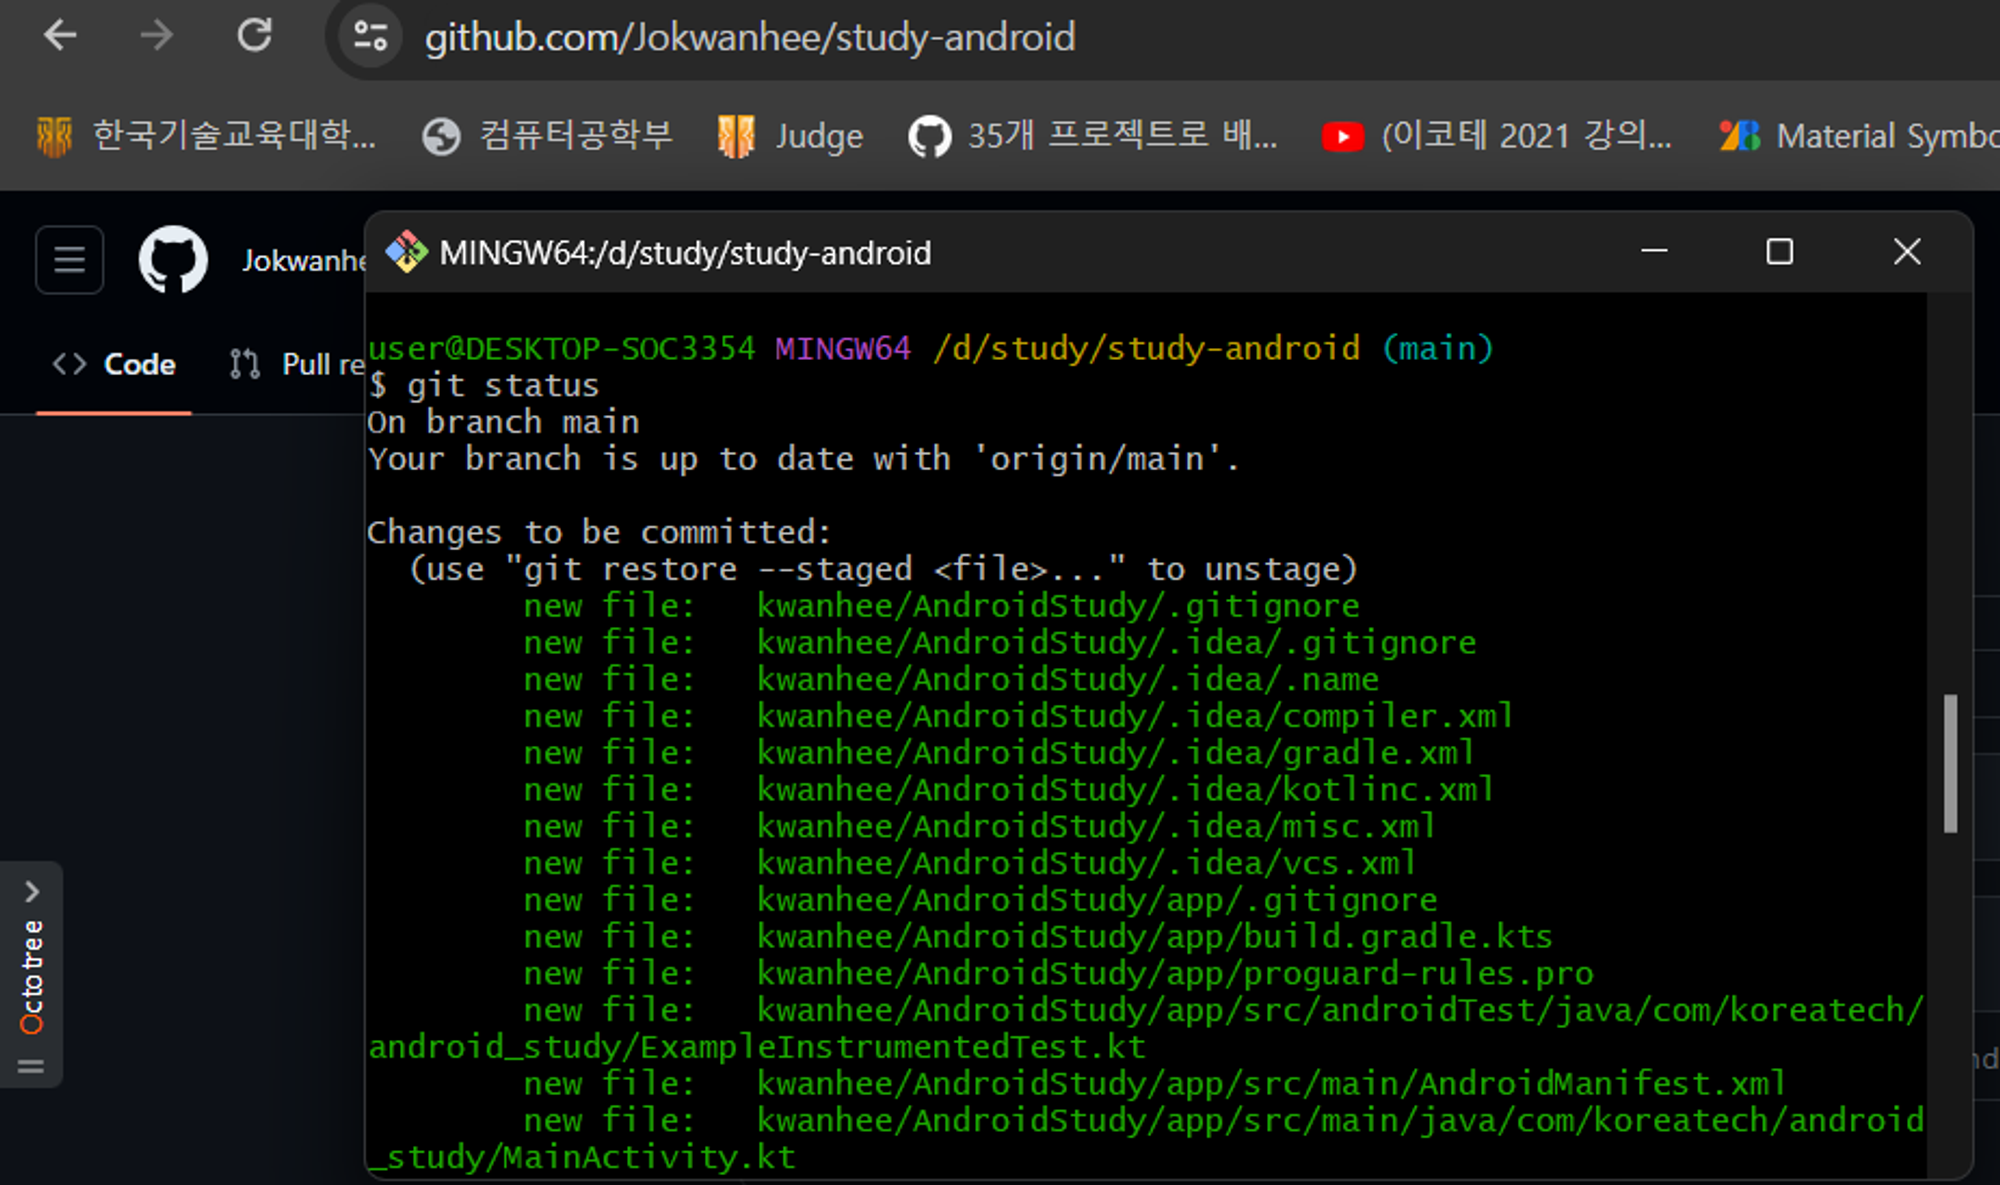Viewport: 2000px width, 1185px height.
Task: Click the .idea/.gitignore new file line
Action: (x=1000, y=643)
